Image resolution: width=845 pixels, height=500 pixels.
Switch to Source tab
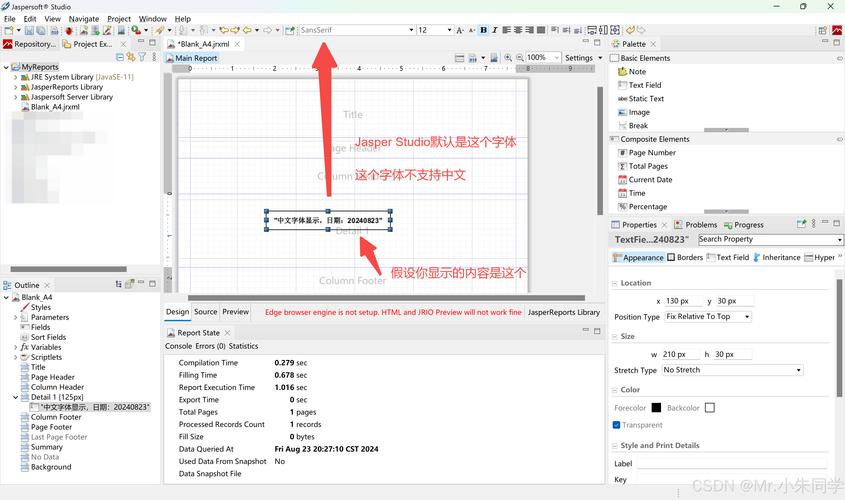(205, 312)
